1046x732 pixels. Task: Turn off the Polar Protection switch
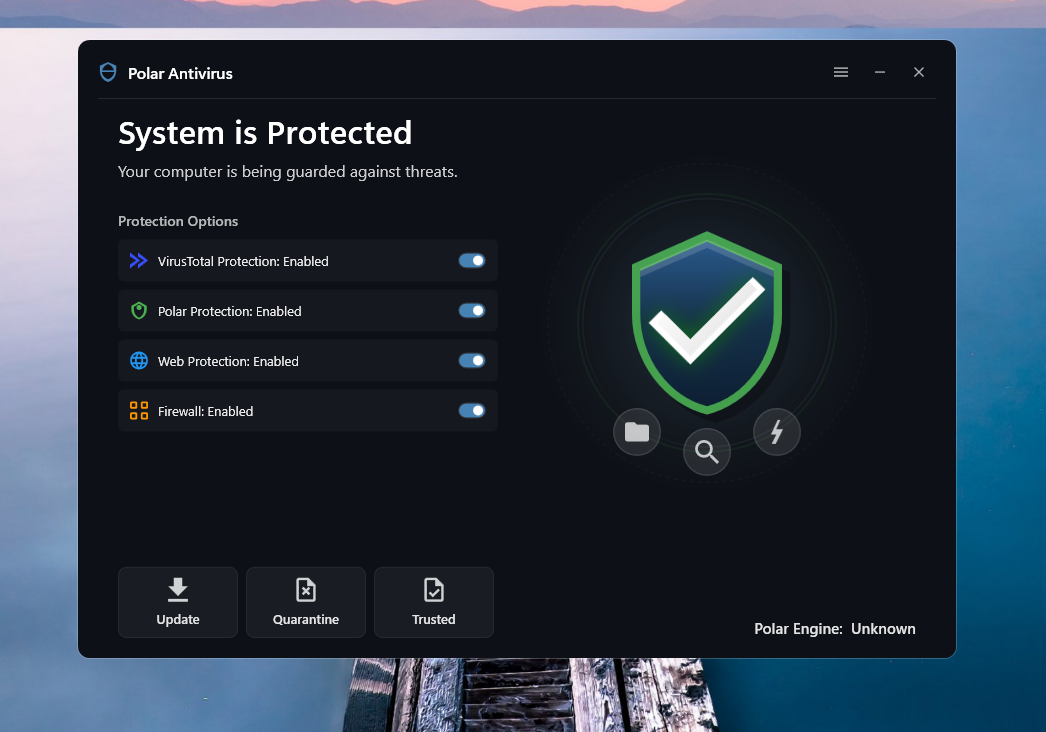[x=472, y=311]
